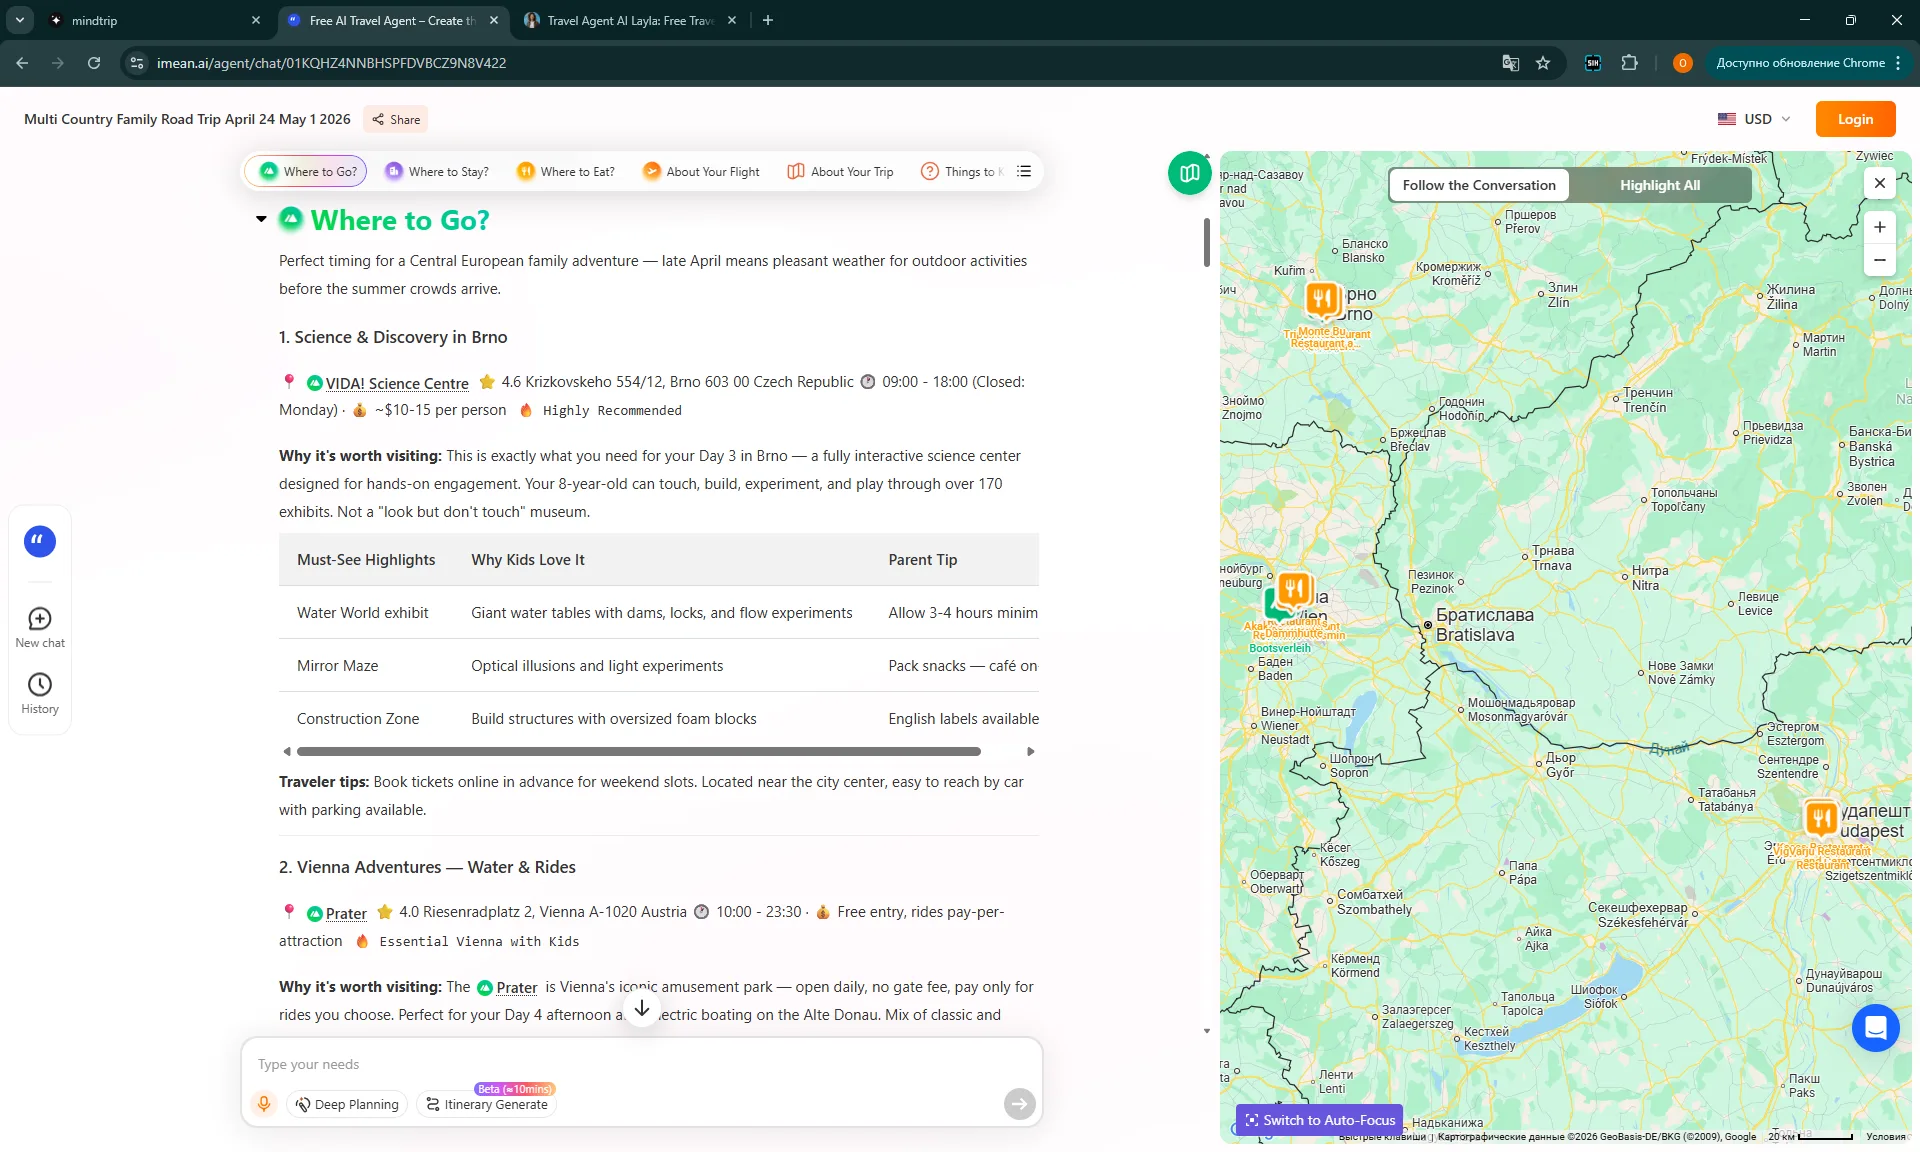The height and width of the screenshot is (1152, 1920).
Task: Zoom in on the map
Action: 1880,227
